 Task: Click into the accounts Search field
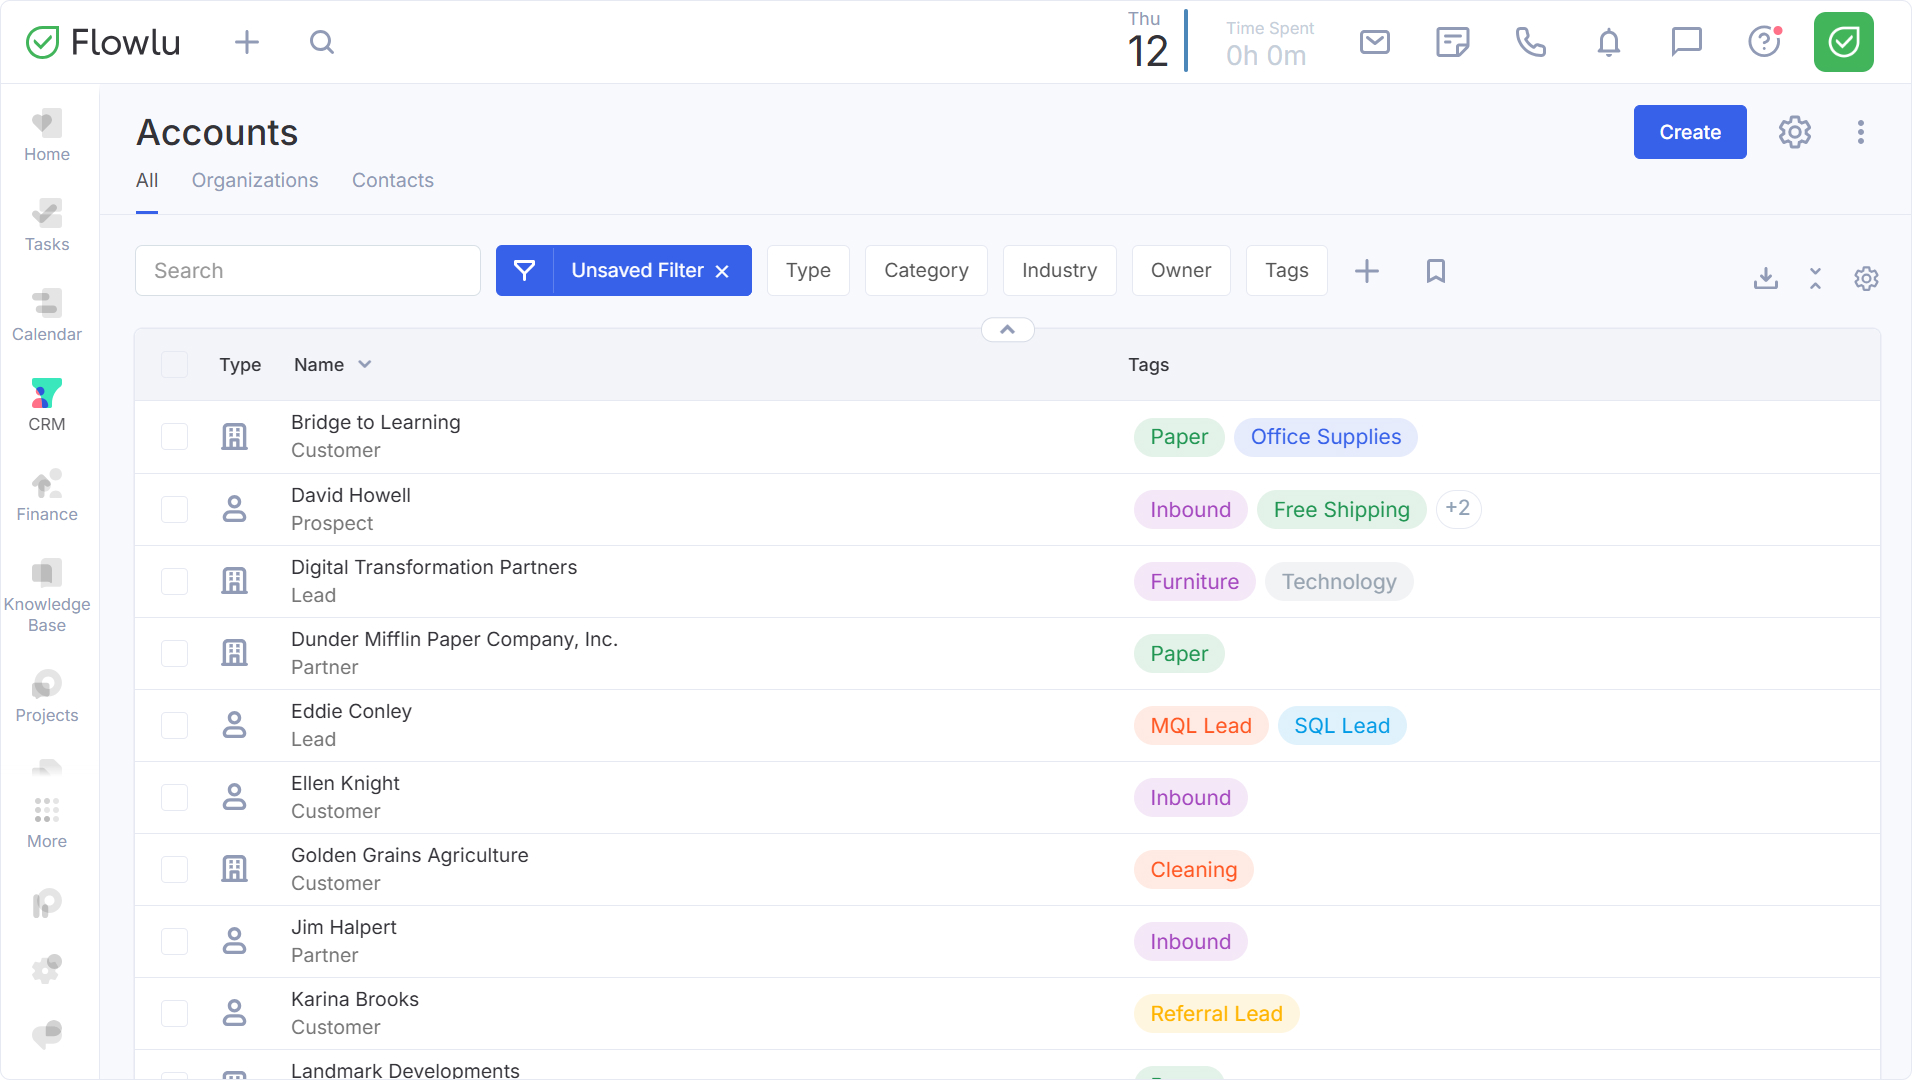click(x=308, y=271)
